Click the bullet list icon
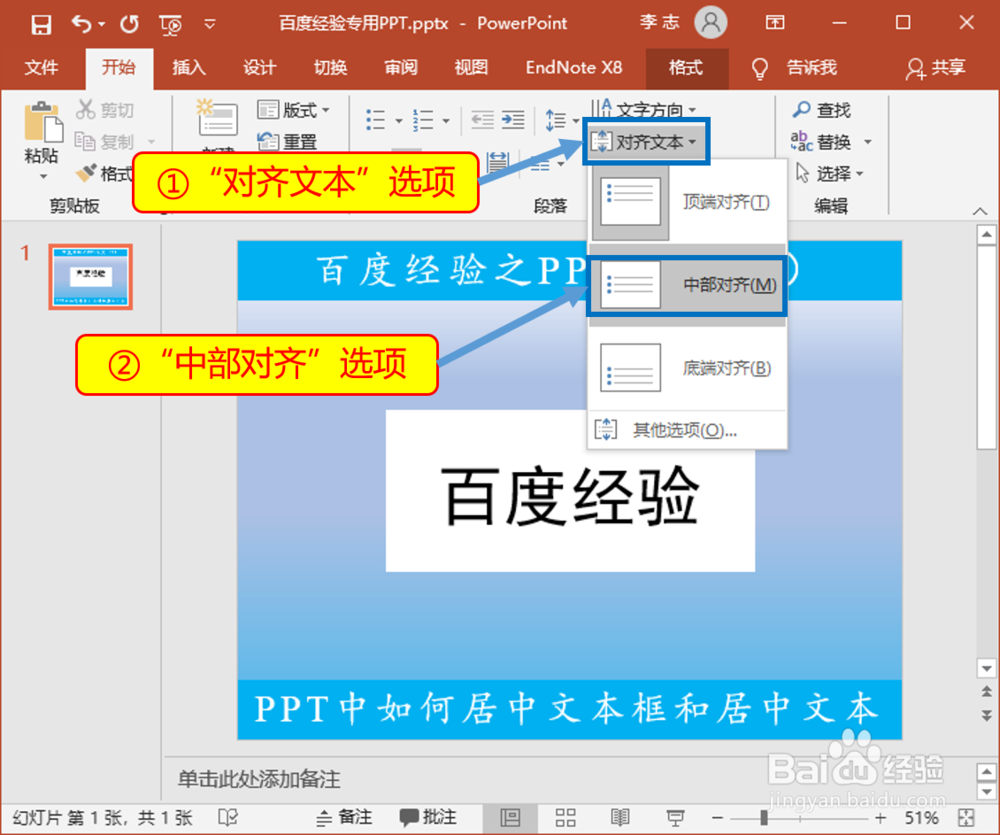The image size is (1000, 835). (376, 119)
